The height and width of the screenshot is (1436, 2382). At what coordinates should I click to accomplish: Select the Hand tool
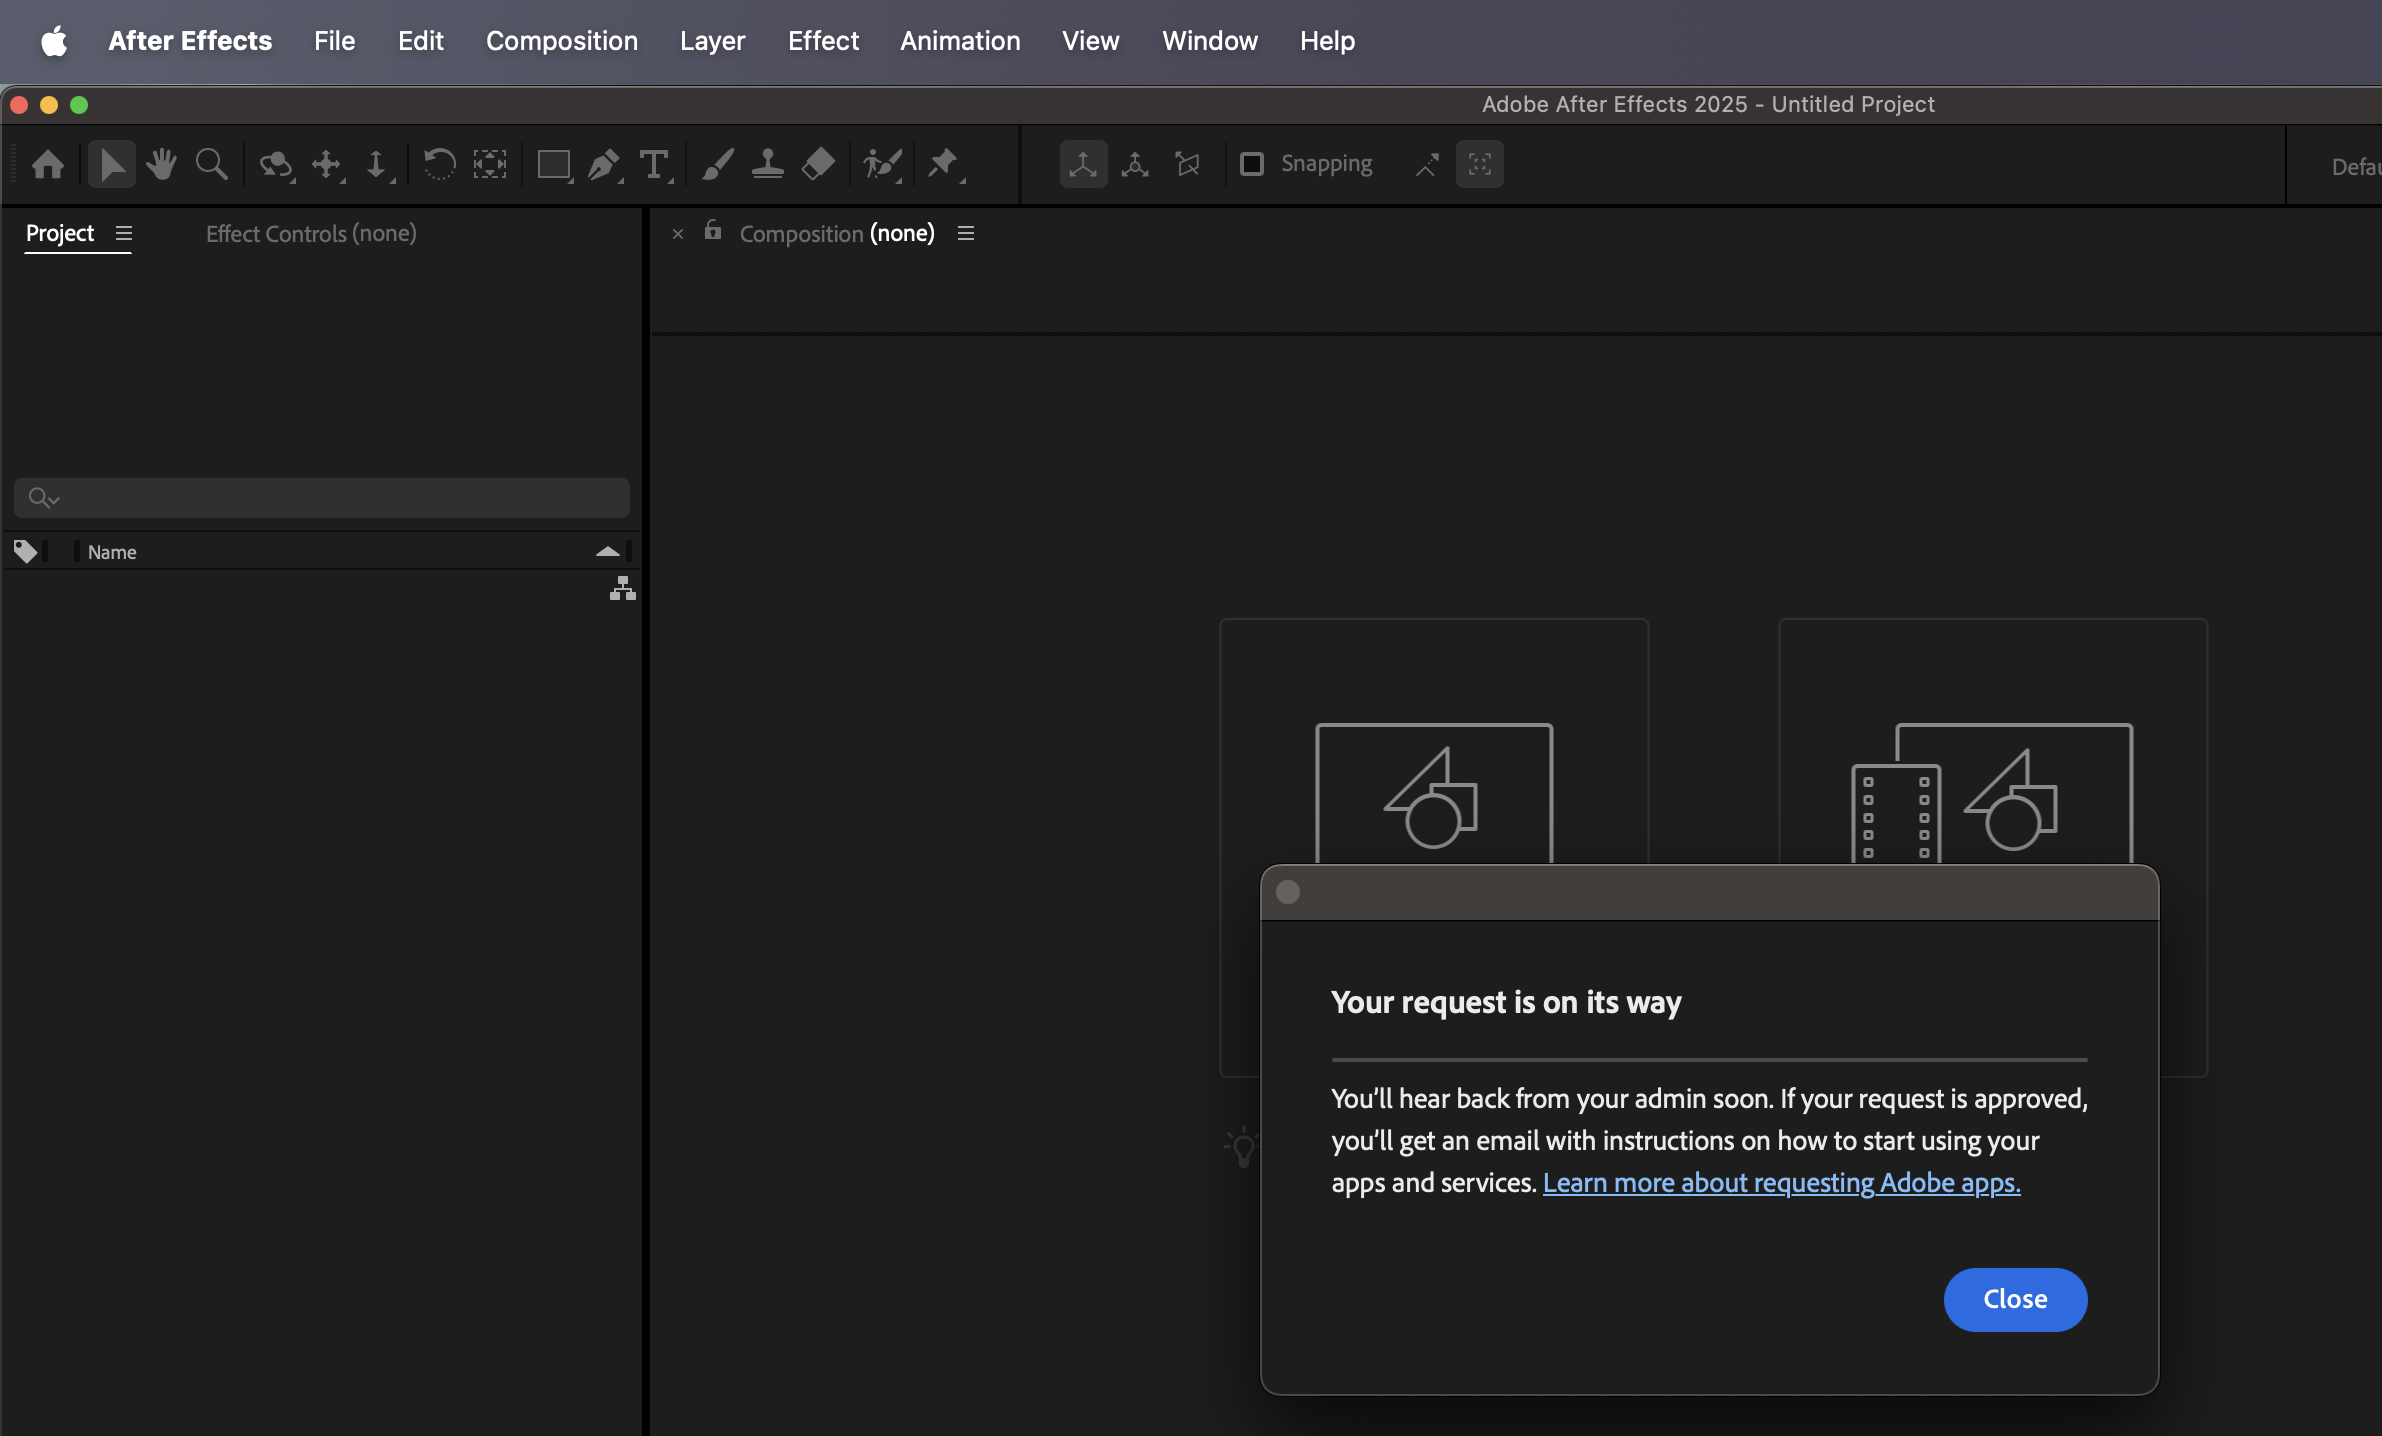[161, 164]
